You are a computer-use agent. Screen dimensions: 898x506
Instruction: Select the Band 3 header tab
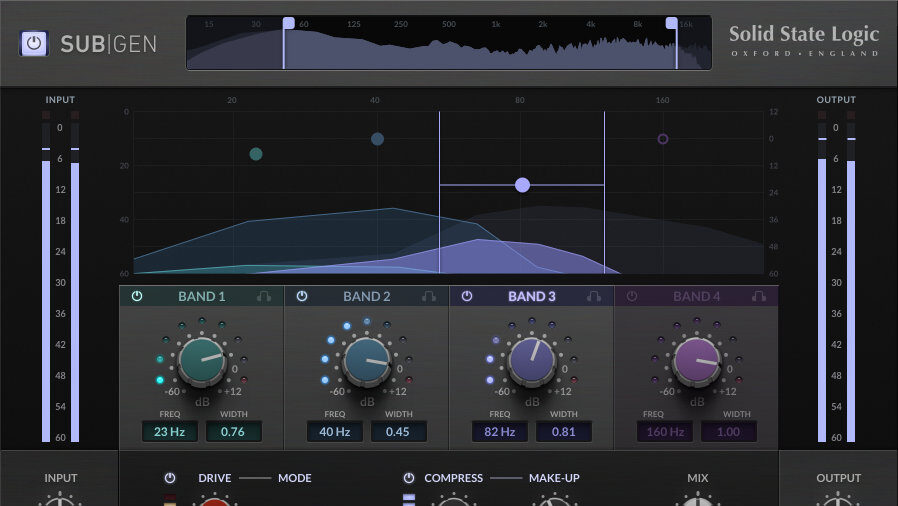(x=531, y=296)
